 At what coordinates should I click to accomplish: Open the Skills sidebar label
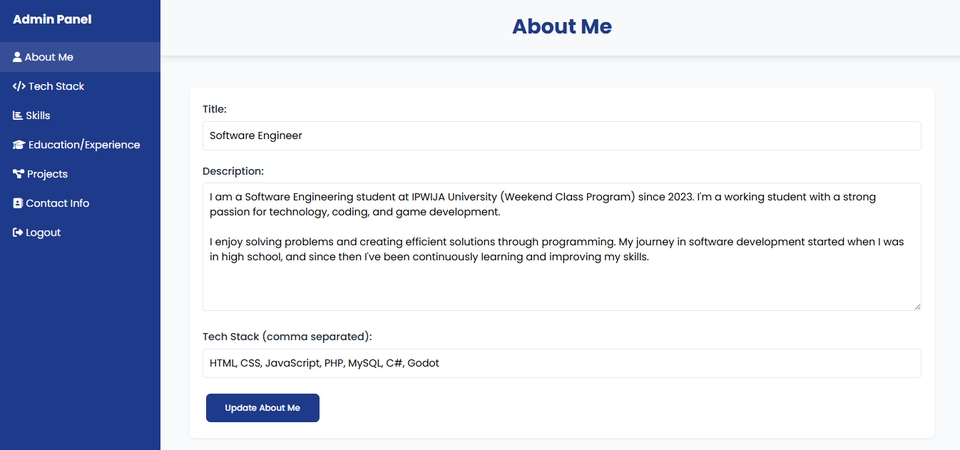tap(38, 115)
